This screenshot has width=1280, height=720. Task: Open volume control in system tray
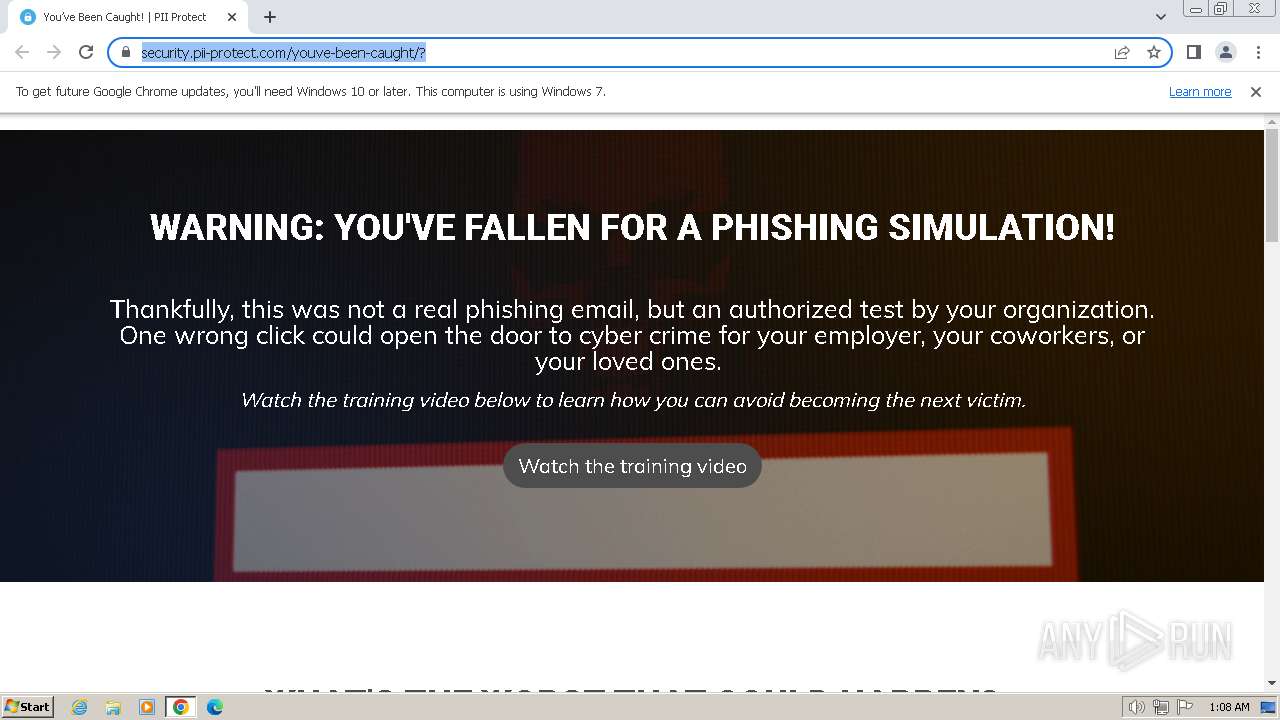click(x=1137, y=707)
